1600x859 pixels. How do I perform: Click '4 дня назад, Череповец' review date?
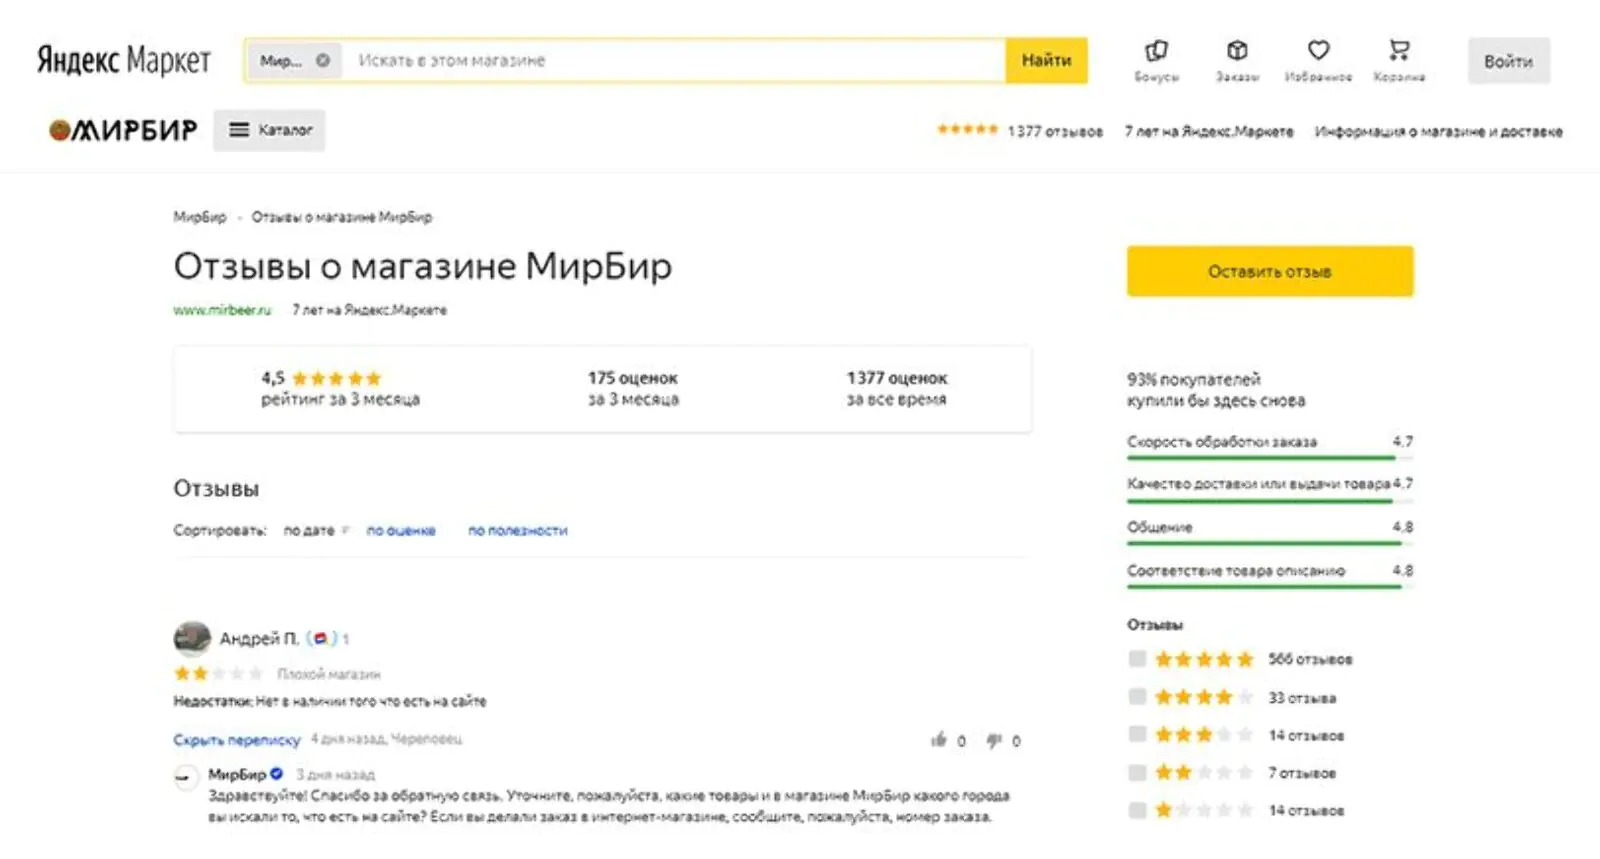coord(386,739)
